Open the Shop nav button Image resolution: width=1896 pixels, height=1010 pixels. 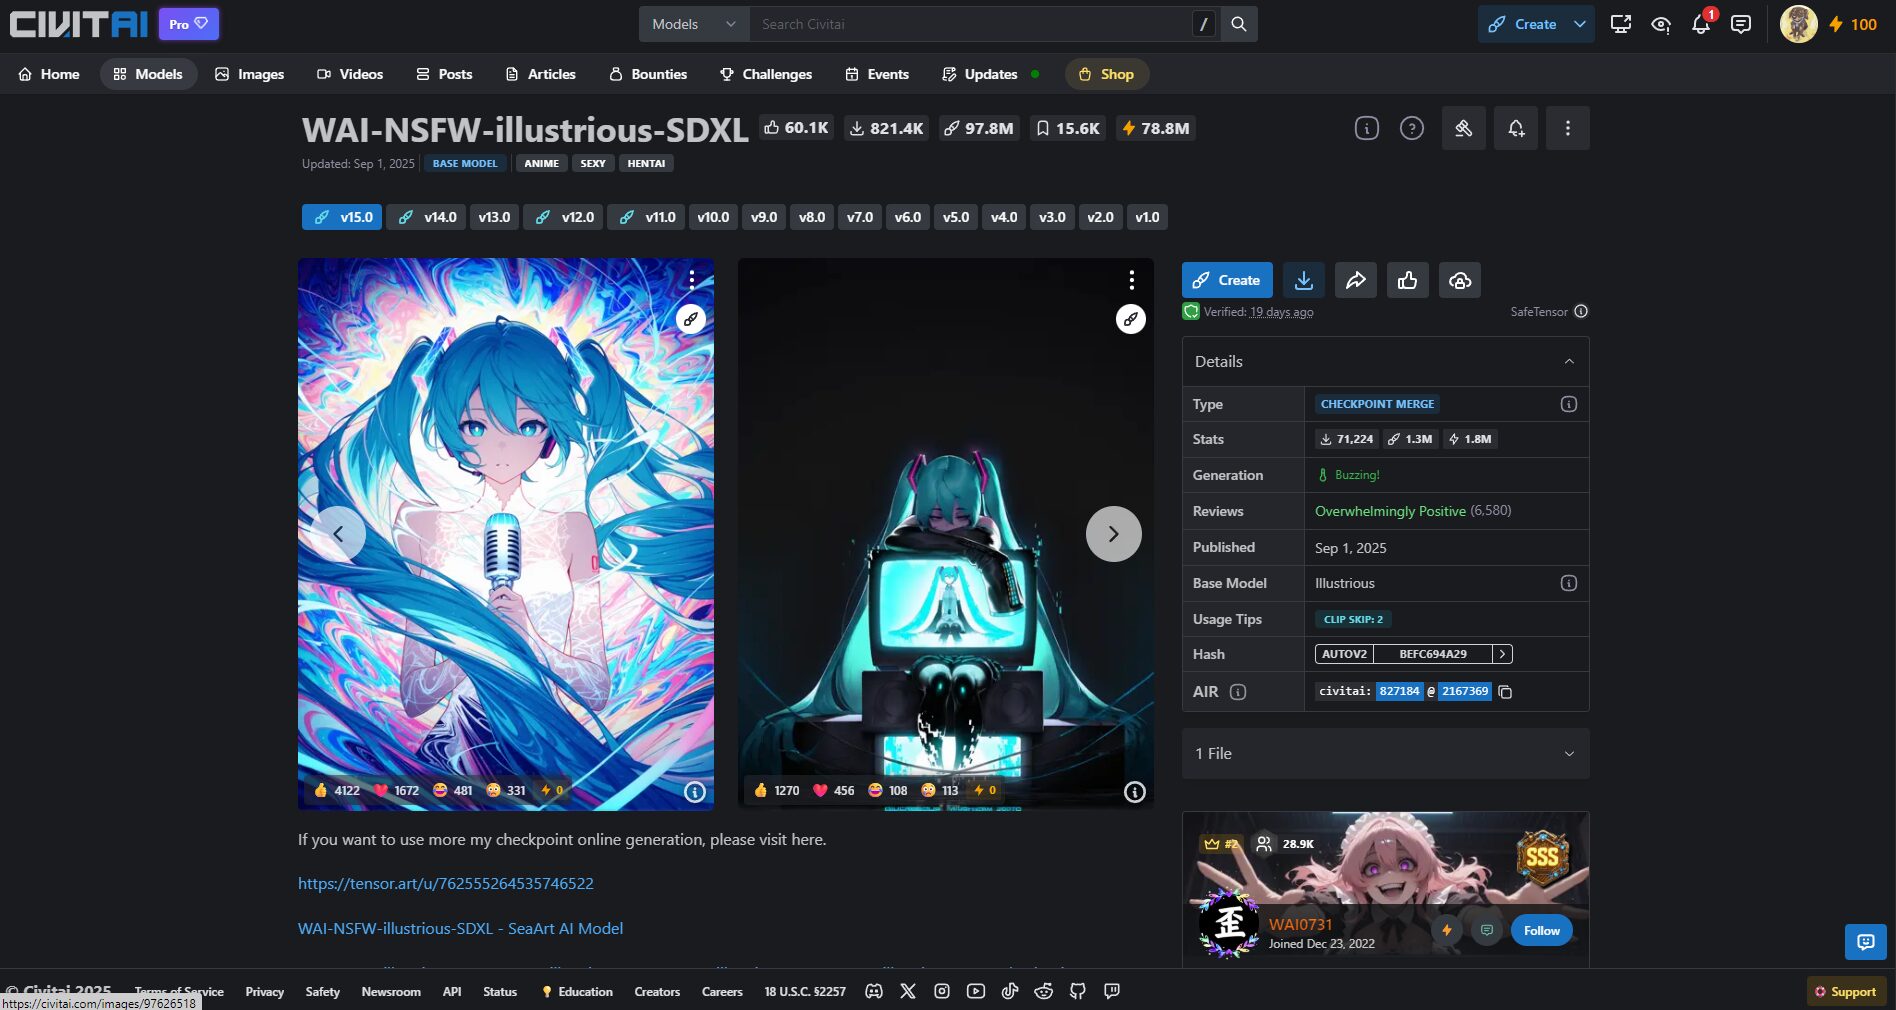[1106, 74]
